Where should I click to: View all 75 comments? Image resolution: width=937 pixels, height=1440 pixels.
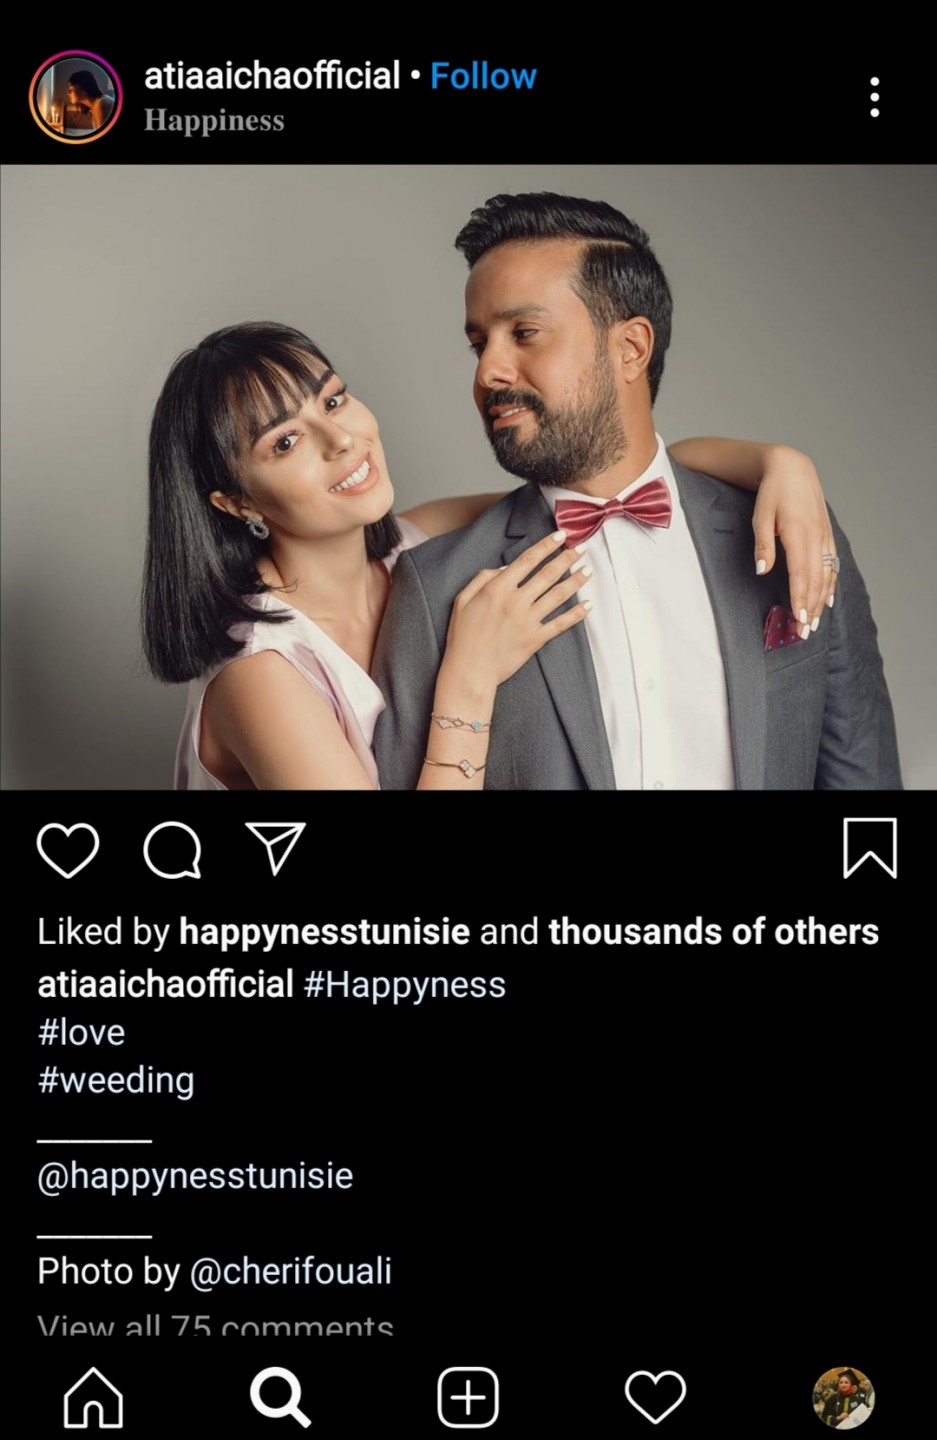coord(215,1325)
